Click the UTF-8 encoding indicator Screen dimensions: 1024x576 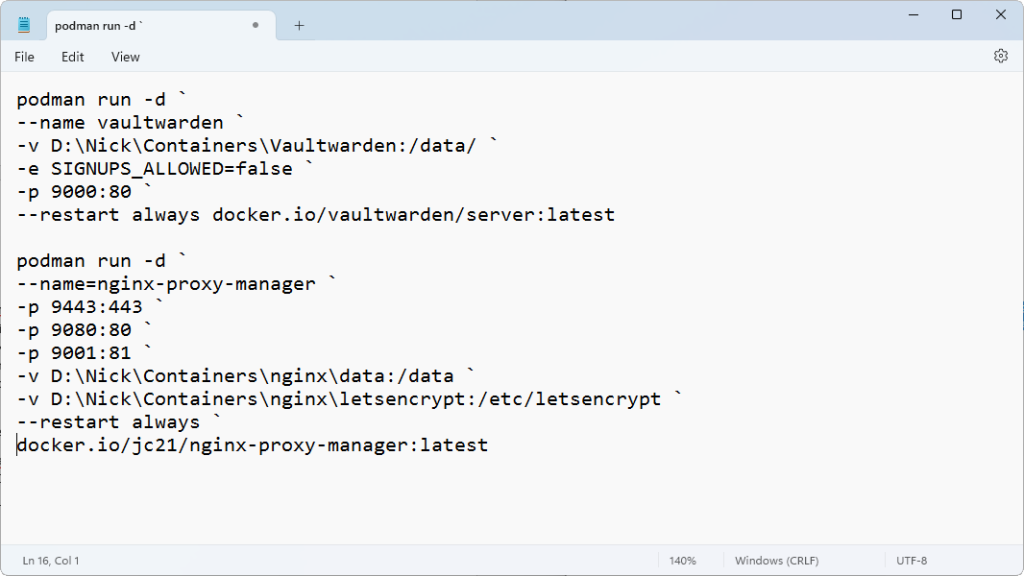[911, 561]
